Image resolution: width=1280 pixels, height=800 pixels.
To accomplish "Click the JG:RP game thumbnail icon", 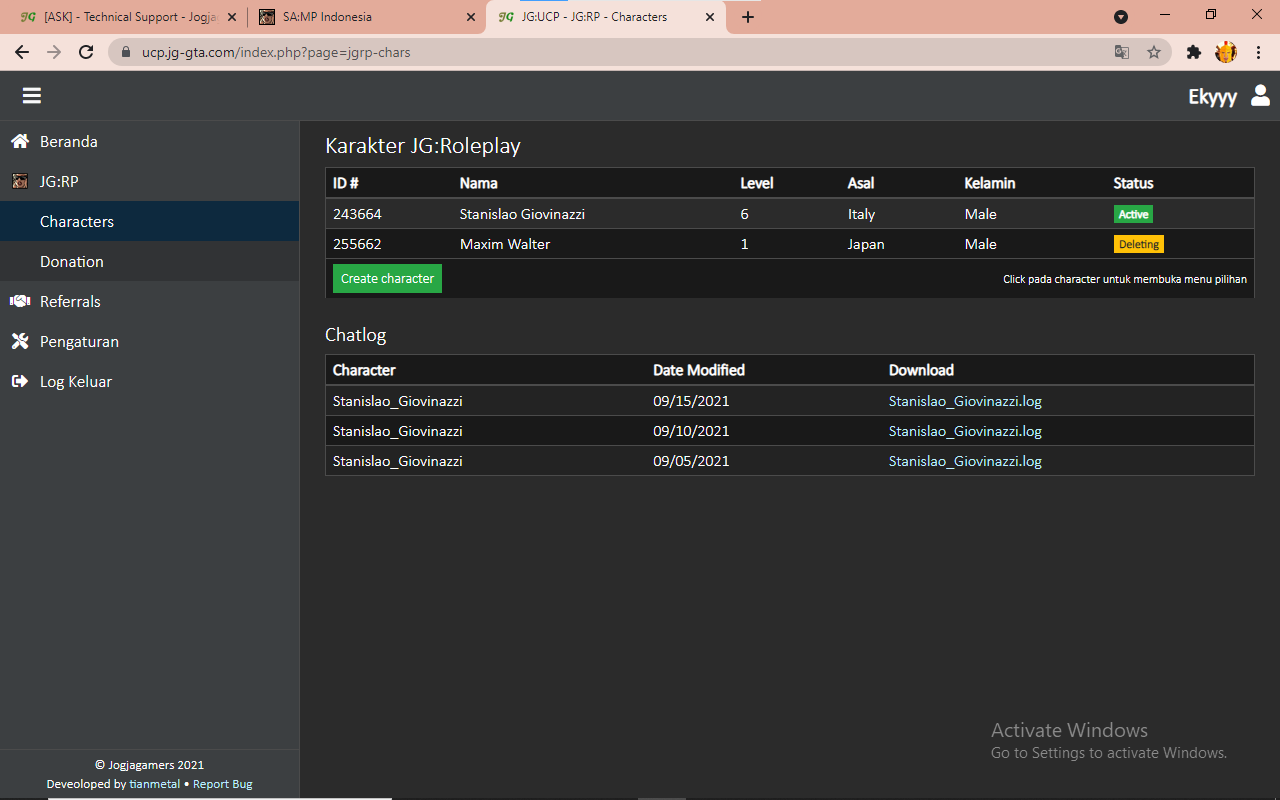I will [x=20, y=181].
